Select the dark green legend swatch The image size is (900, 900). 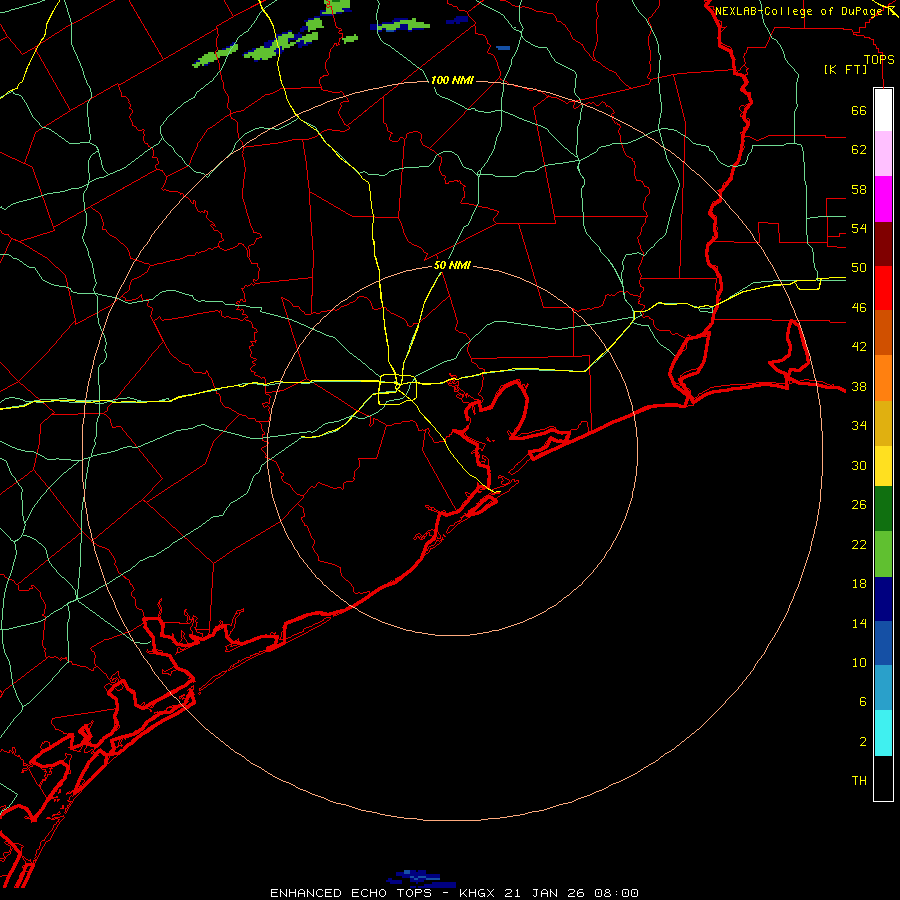883,509
